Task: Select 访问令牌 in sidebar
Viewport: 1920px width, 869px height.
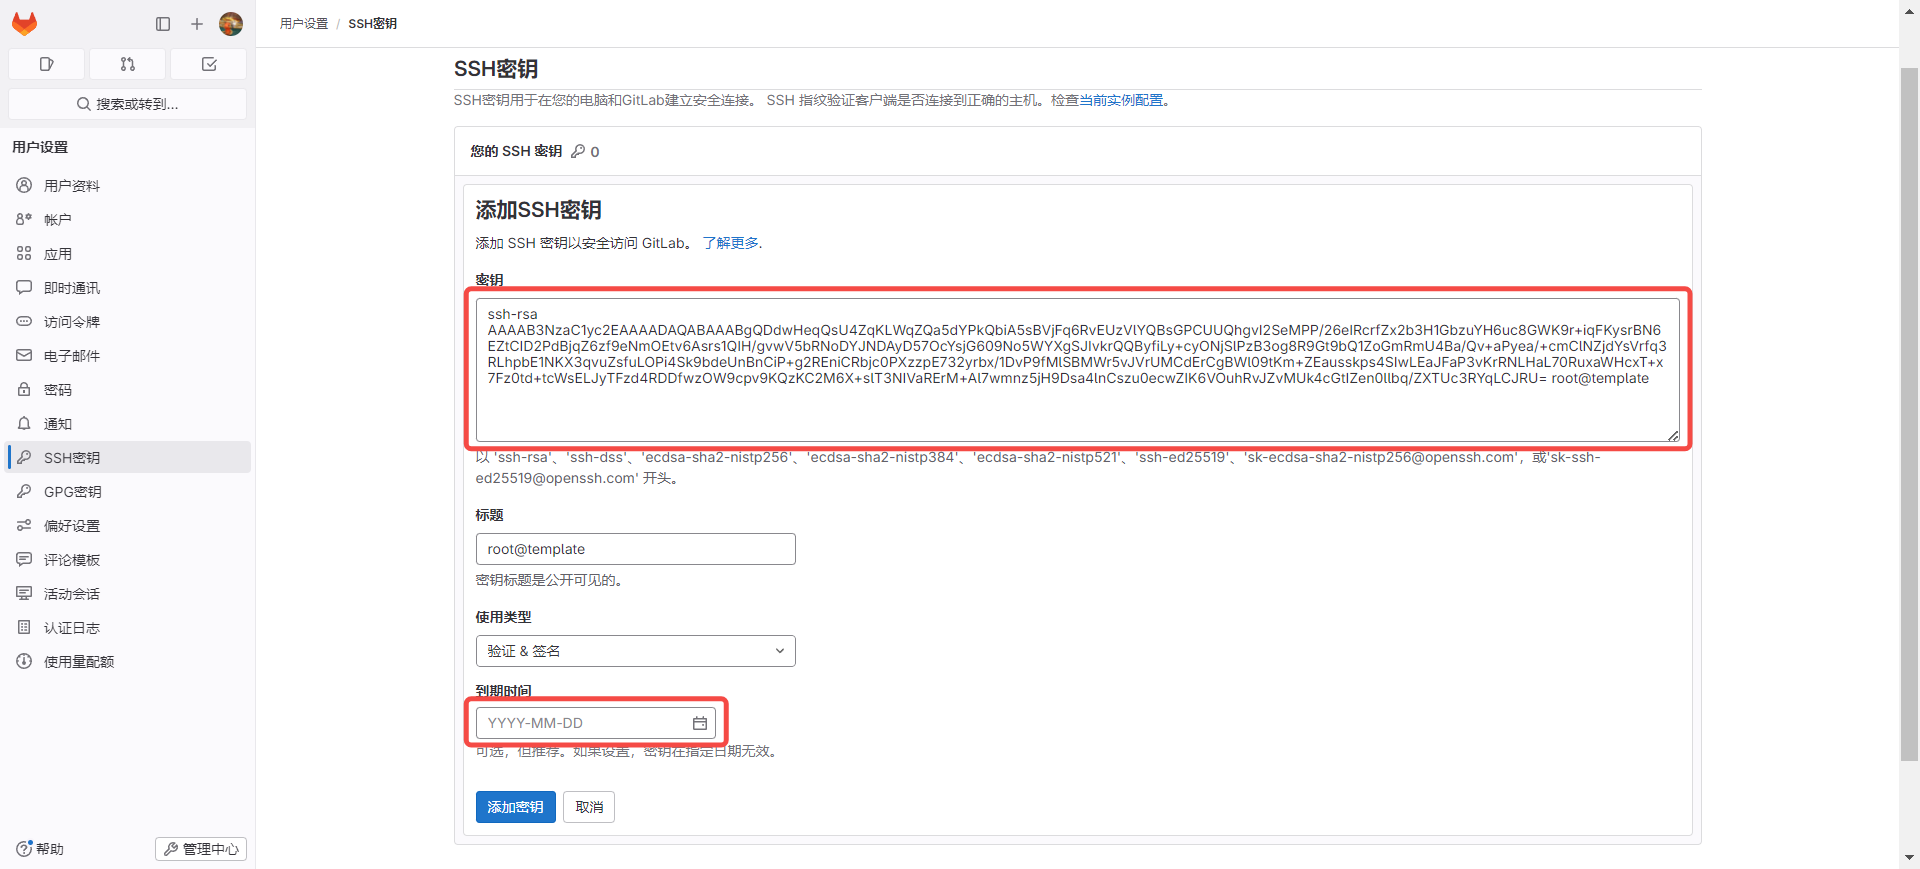Action: tap(72, 322)
